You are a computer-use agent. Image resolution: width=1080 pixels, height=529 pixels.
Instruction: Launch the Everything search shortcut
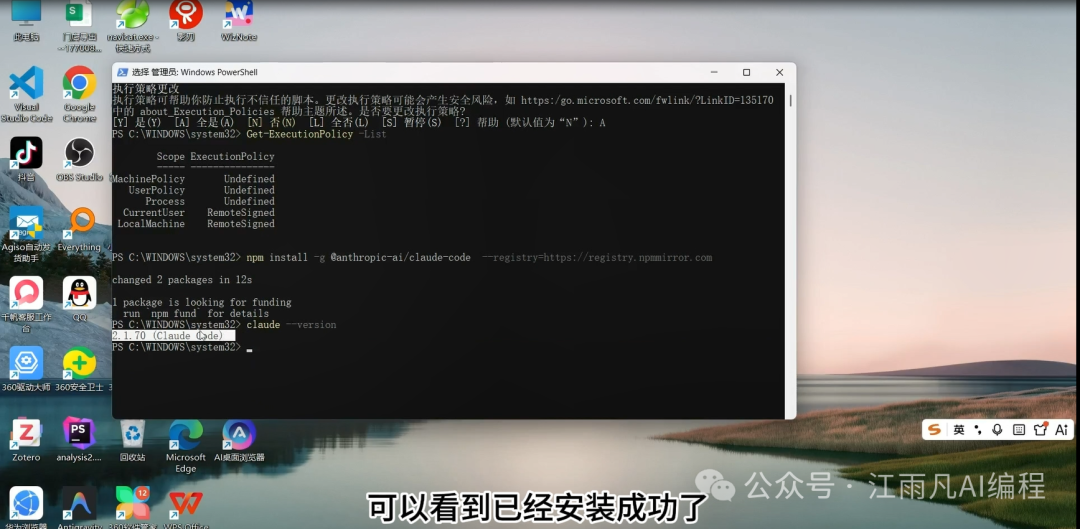click(x=80, y=229)
